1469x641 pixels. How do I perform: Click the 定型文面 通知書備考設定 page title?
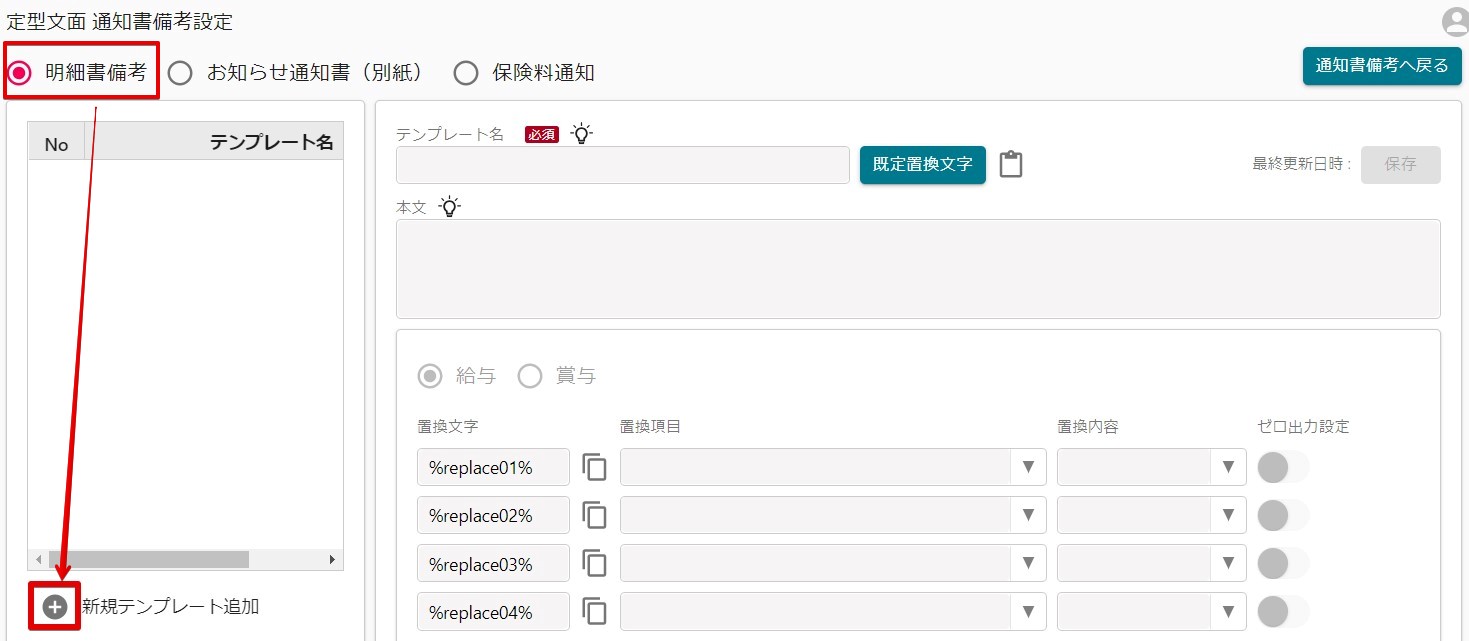pos(119,21)
